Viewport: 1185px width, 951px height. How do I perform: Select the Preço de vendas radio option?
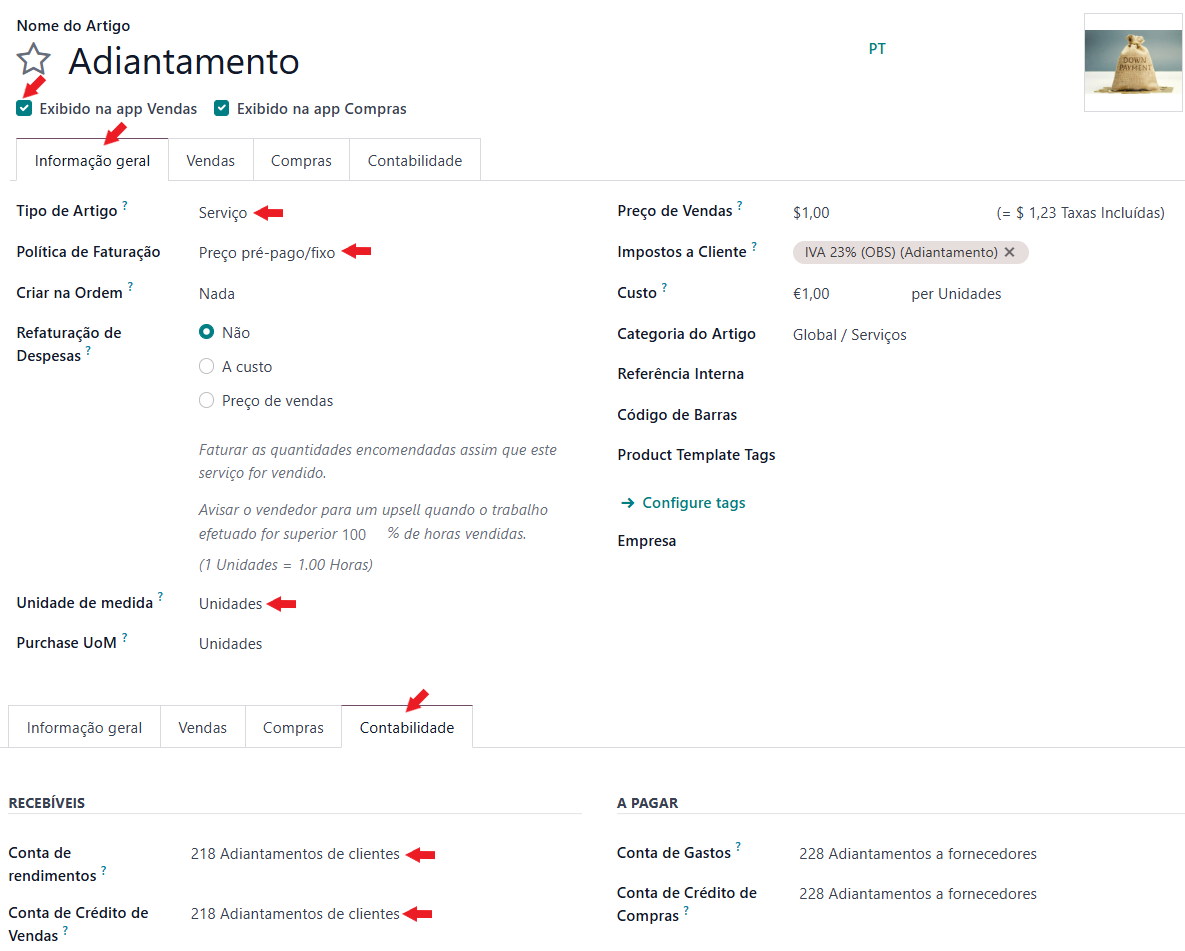point(207,401)
